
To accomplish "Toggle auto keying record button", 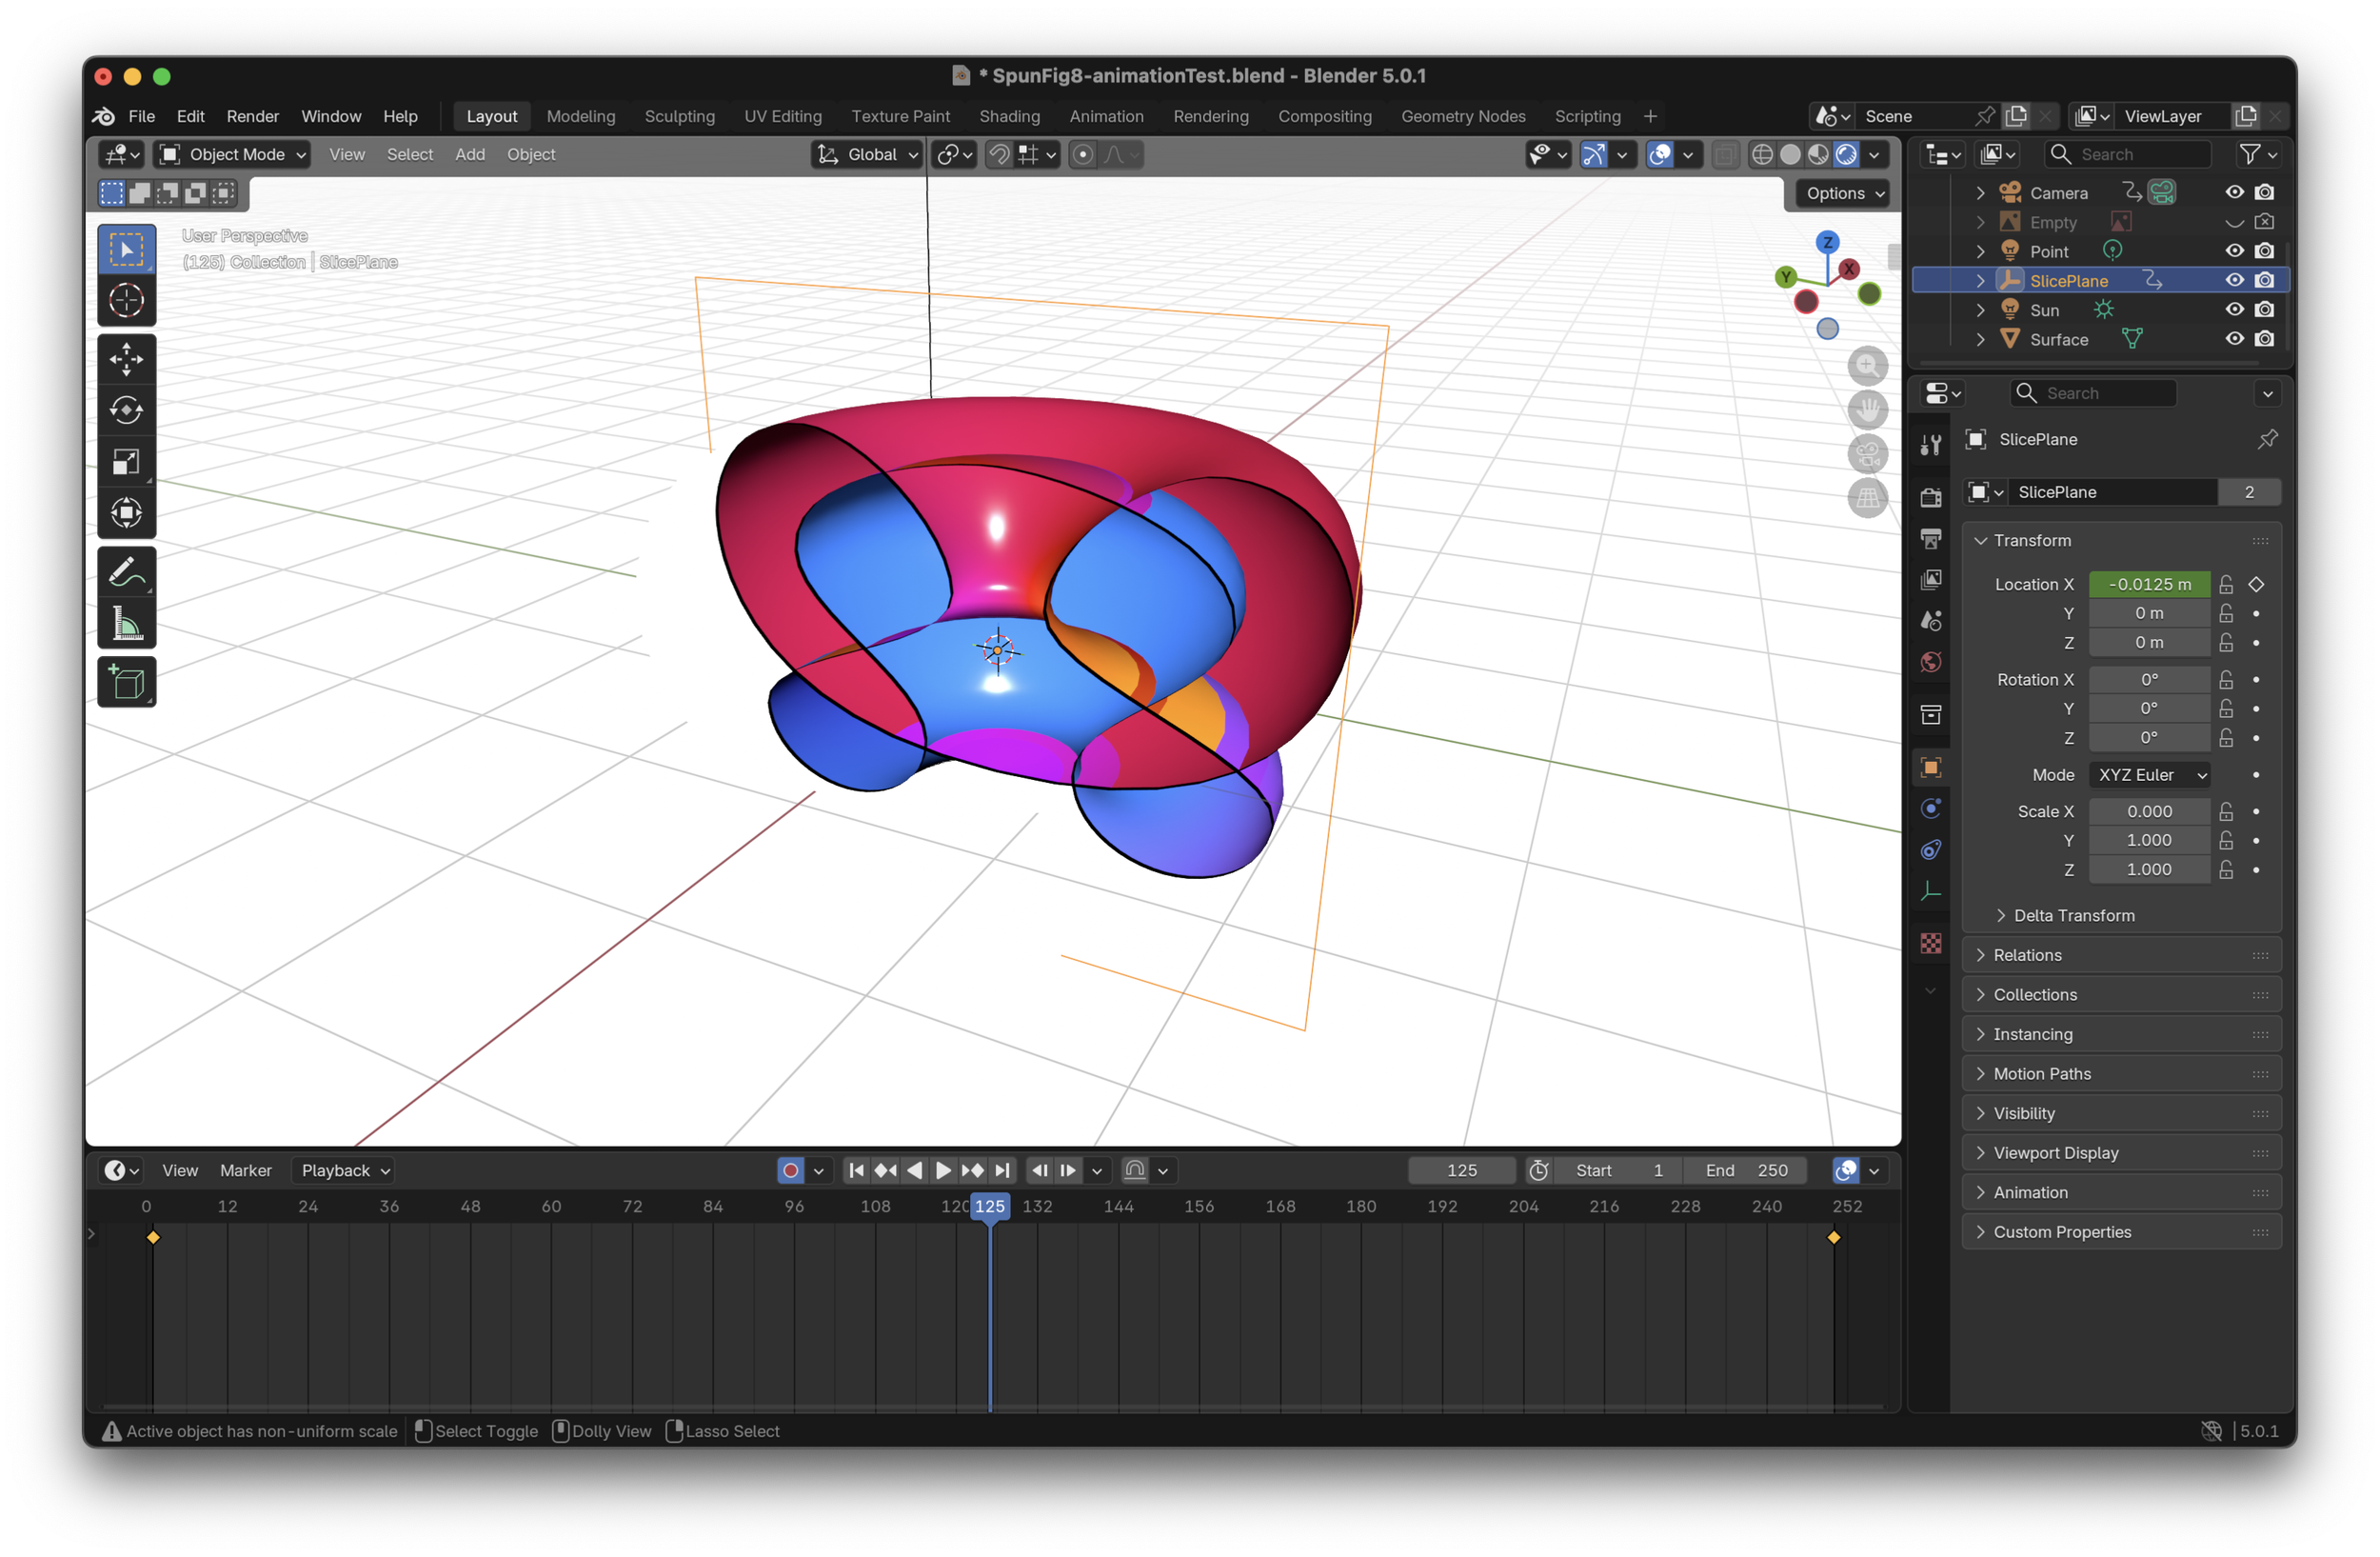I will (x=790, y=1170).
